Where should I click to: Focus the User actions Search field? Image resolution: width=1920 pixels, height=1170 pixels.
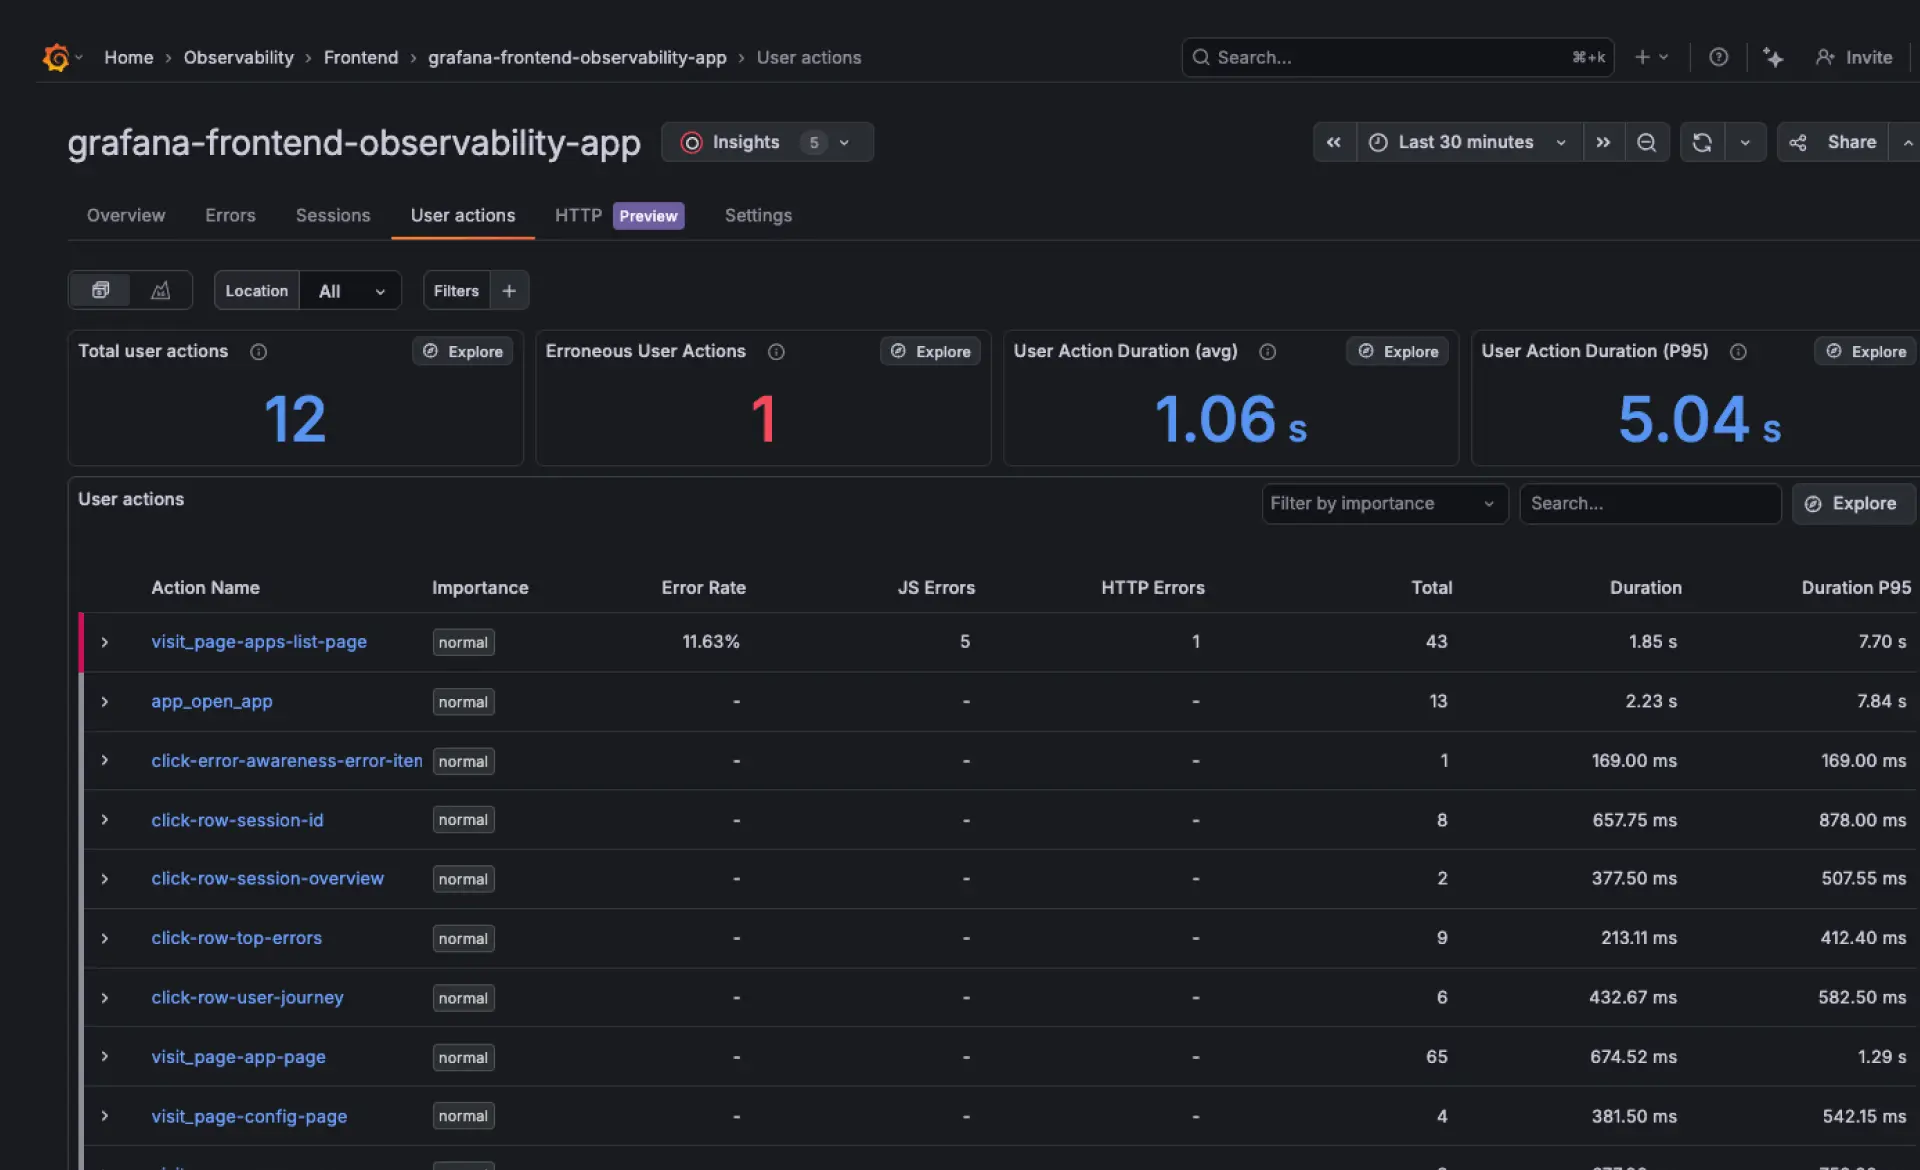[1650, 503]
